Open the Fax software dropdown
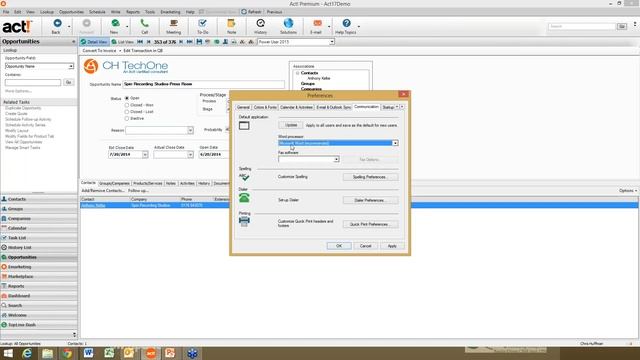This screenshot has height=360, width=640. point(336,159)
